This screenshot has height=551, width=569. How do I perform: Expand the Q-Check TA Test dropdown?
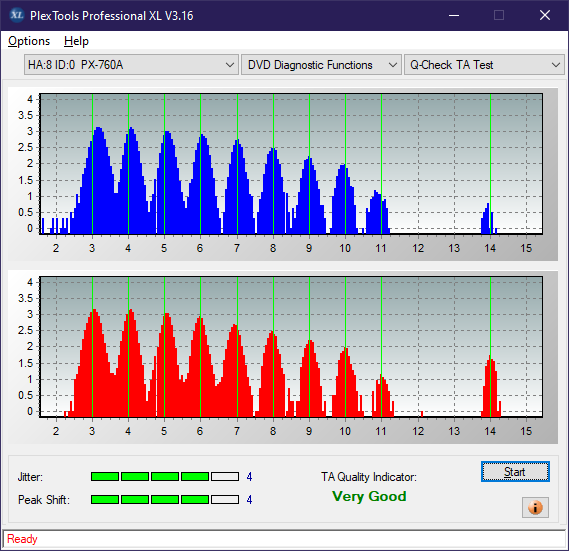(x=484, y=65)
